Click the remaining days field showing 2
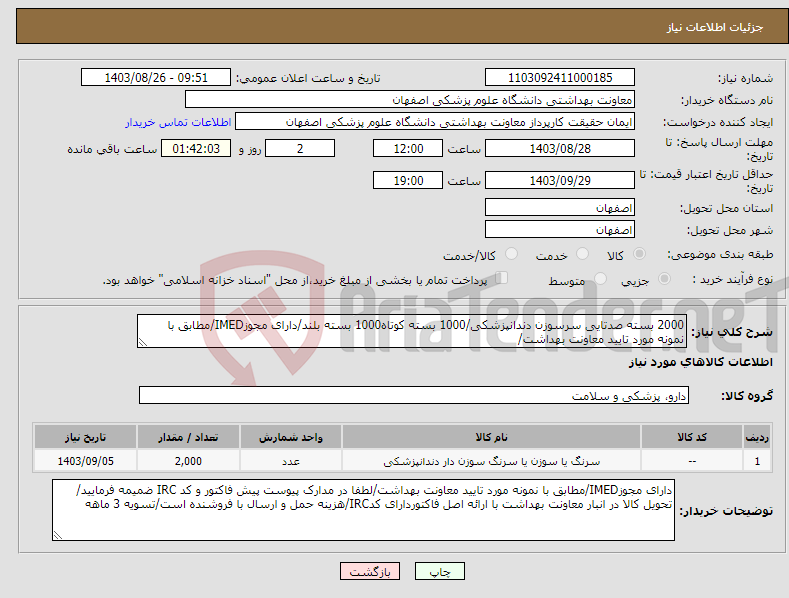 point(300,148)
